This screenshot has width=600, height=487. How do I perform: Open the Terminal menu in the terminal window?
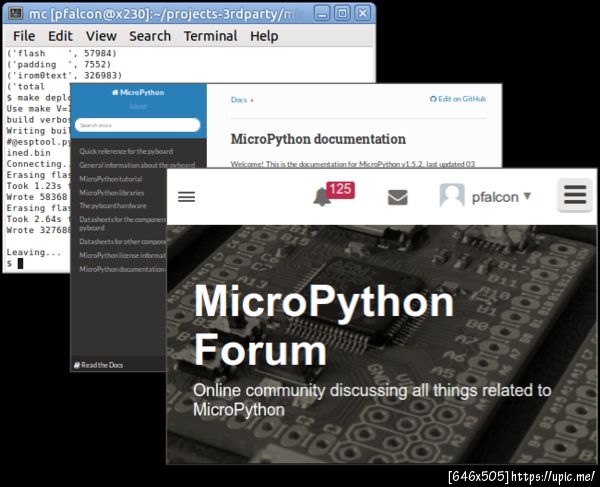click(x=210, y=36)
